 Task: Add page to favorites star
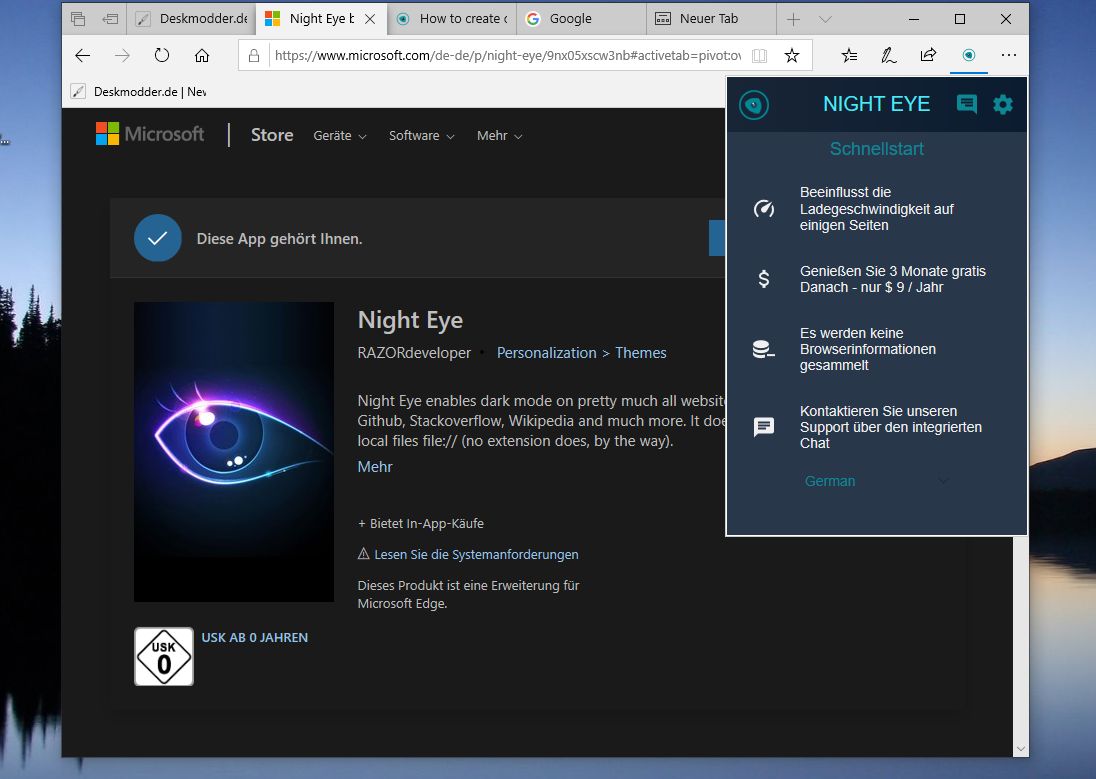pos(791,55)
